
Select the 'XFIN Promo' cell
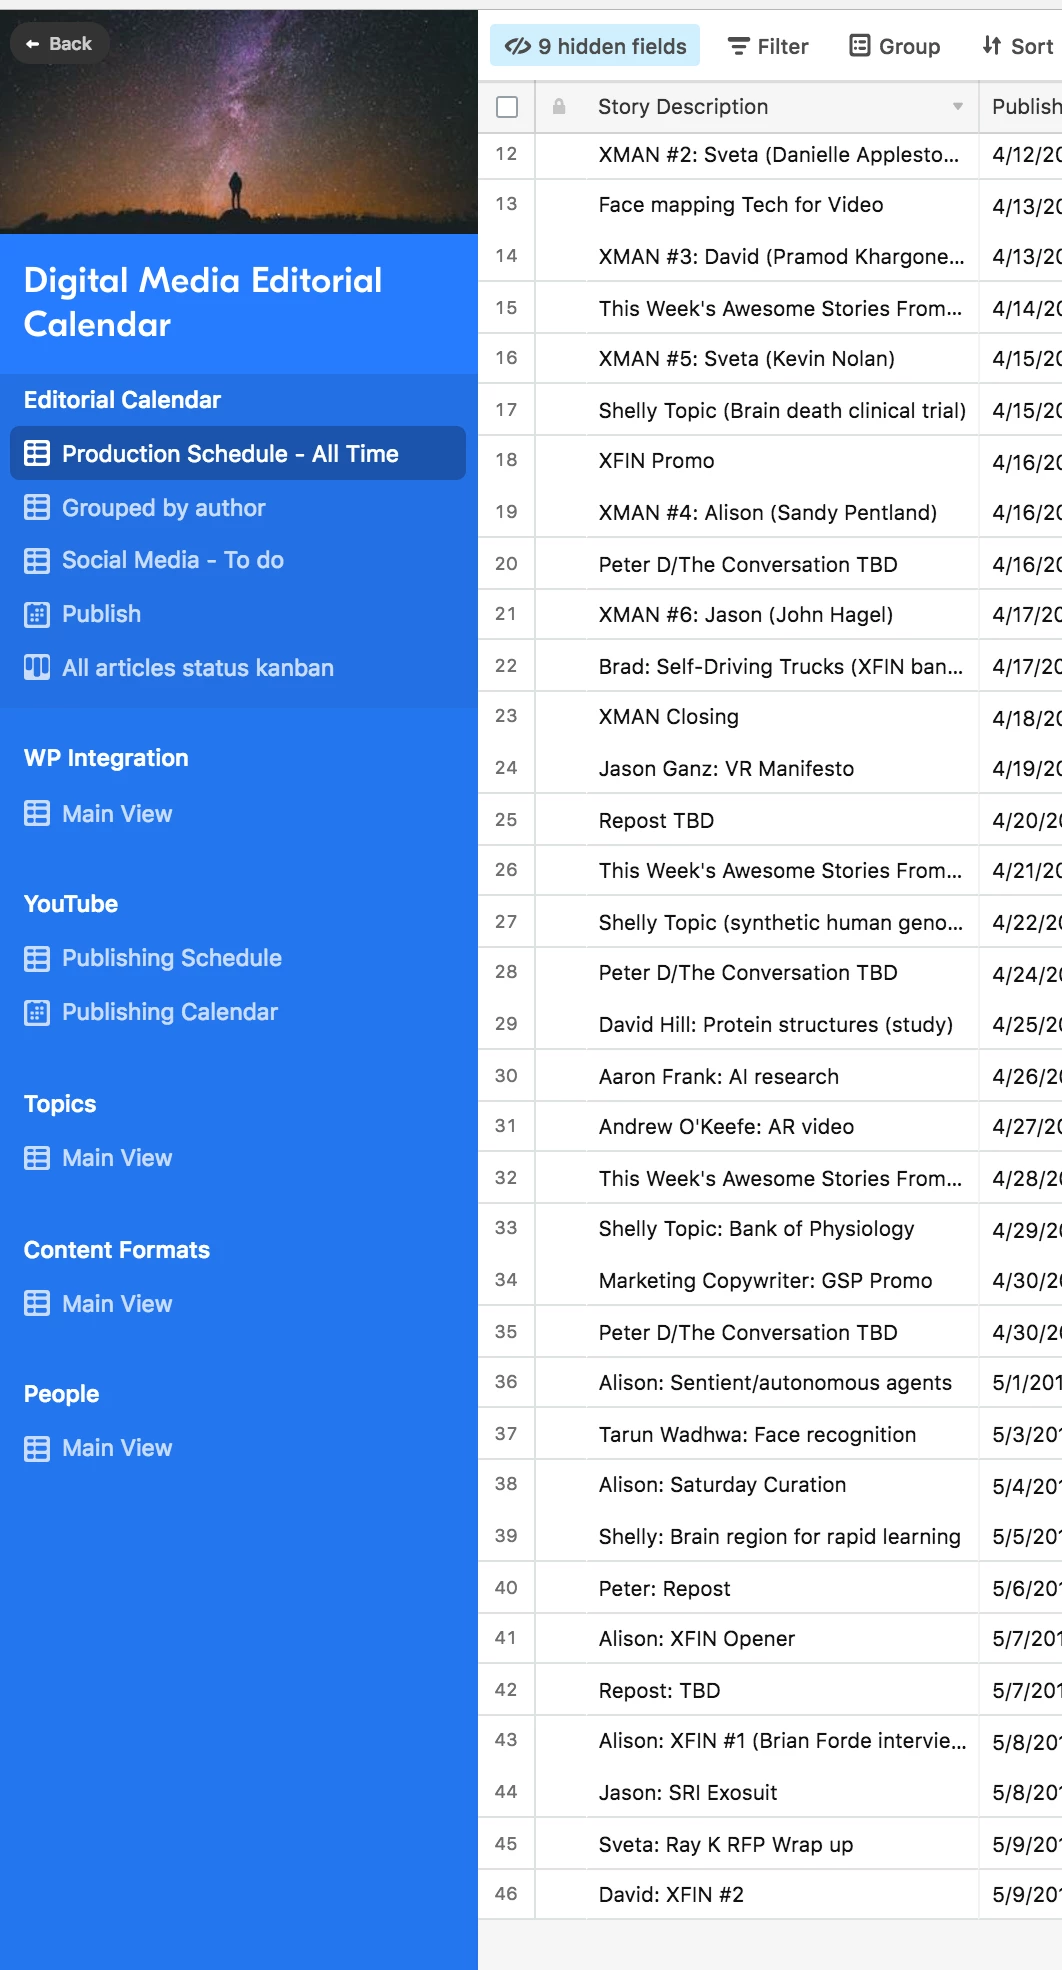point(782,461)
